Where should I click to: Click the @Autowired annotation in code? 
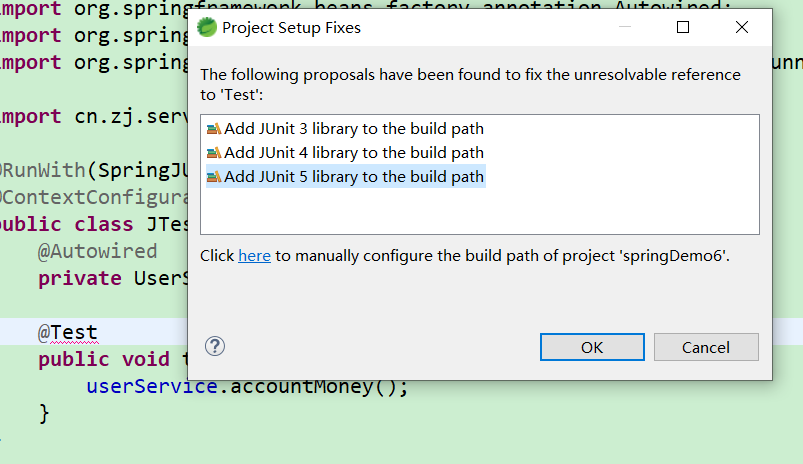98,251
